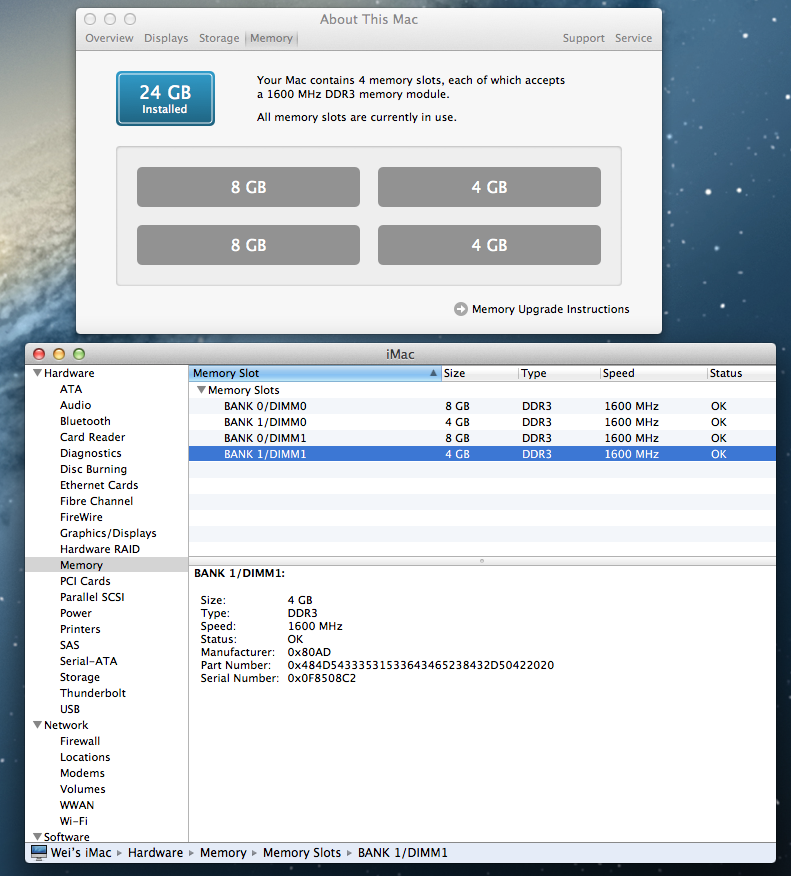Collapse the Memory Slots group triangle

click(x=202, y=390)
